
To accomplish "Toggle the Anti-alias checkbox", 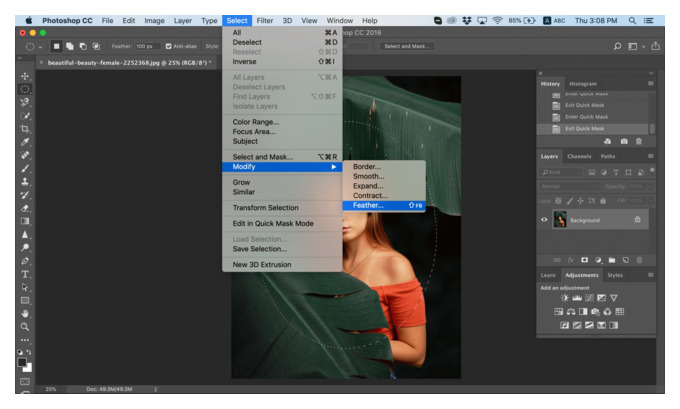I will (168, 46).
